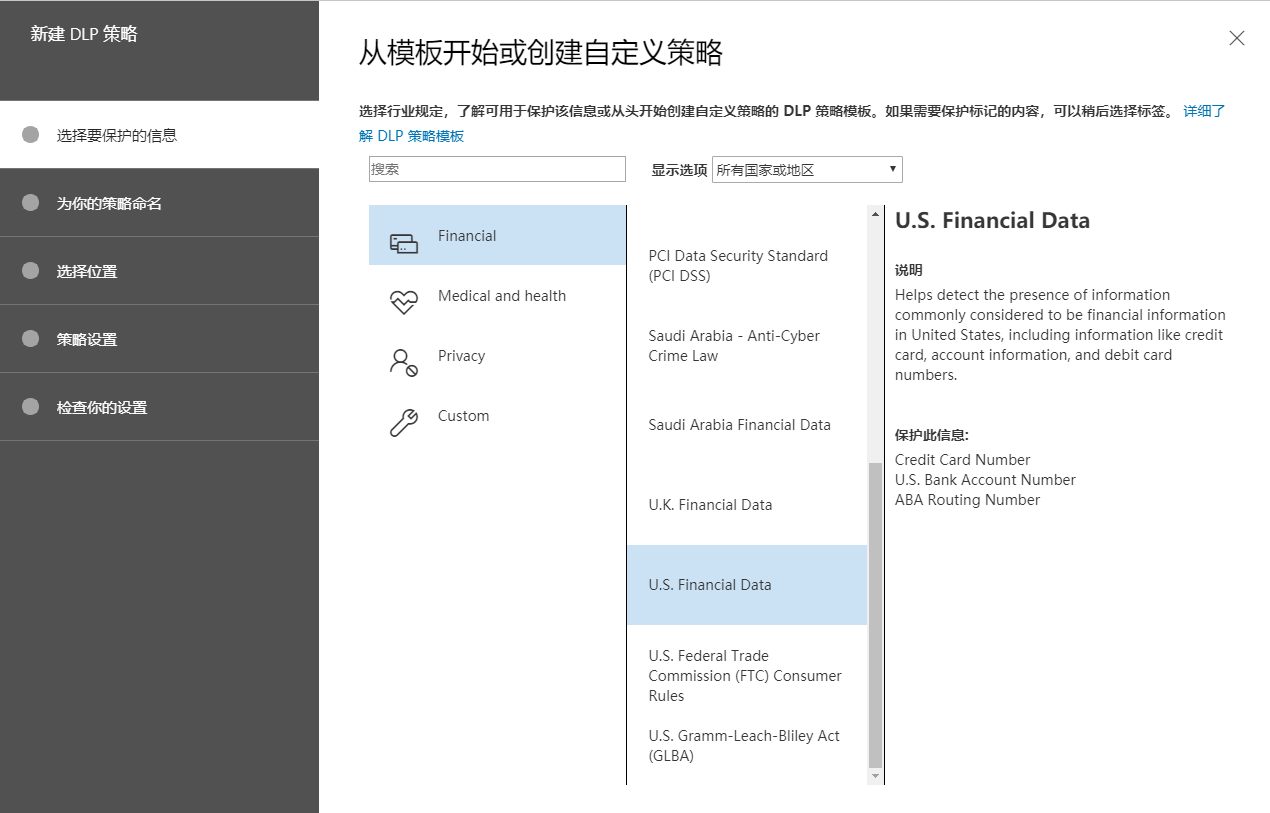This screenshot has height=813, width=1270.
Task: Open the 所有国家或地区 dropdown
Action: [x=807, y=170]
